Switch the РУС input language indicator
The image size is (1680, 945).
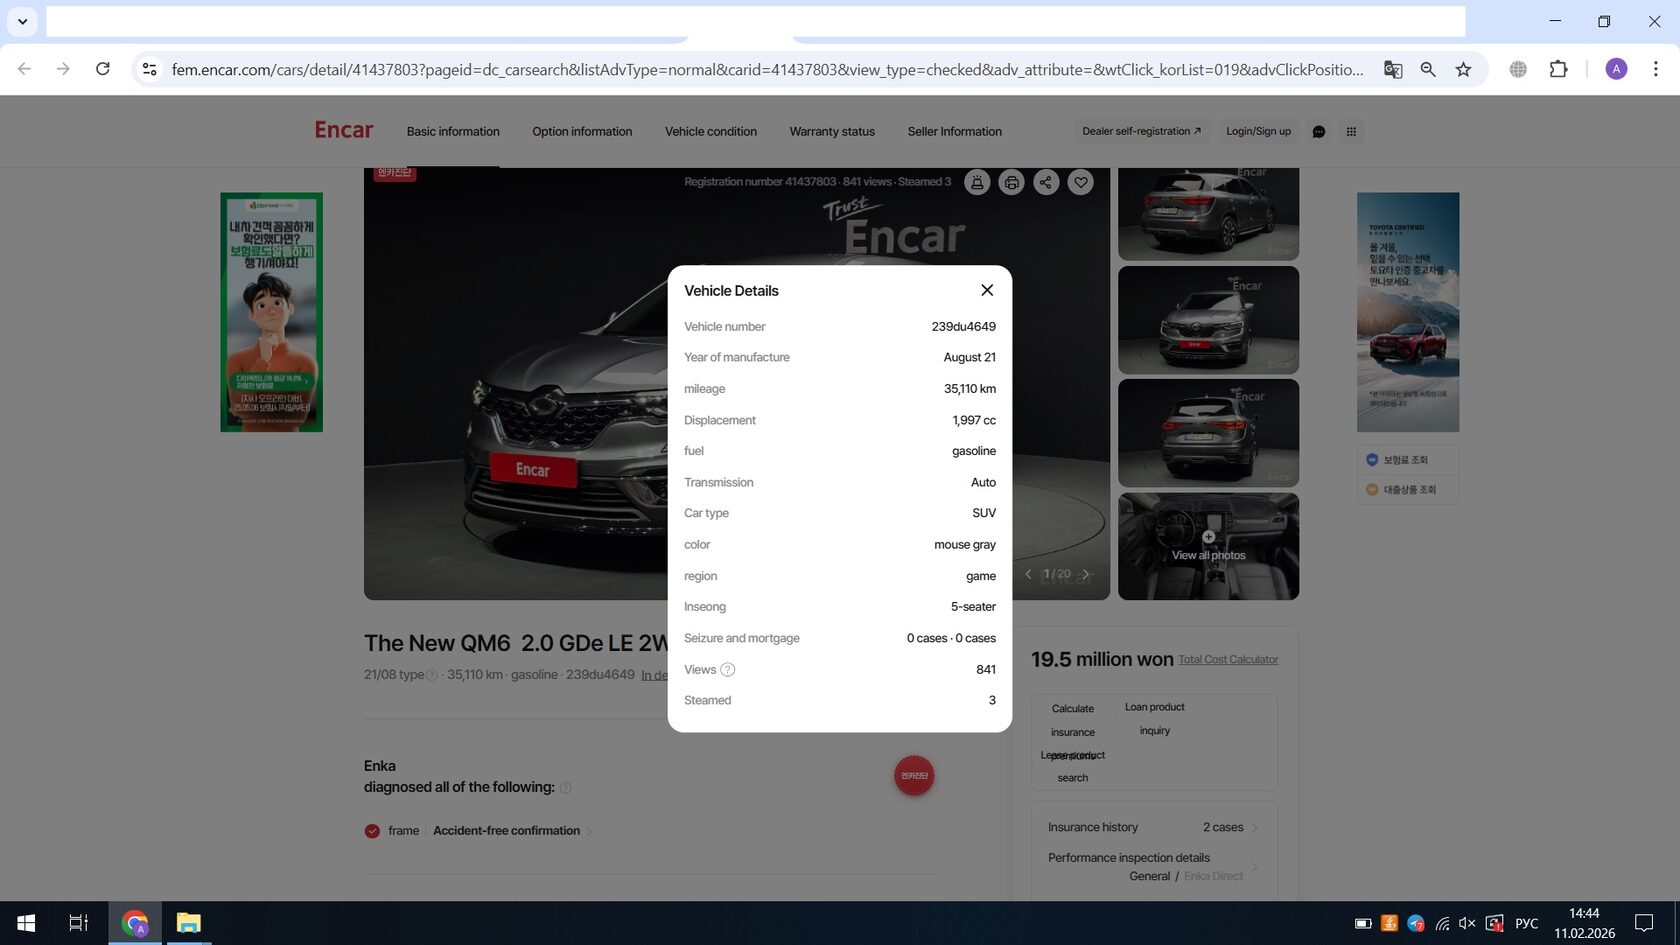pos(1526,923)
